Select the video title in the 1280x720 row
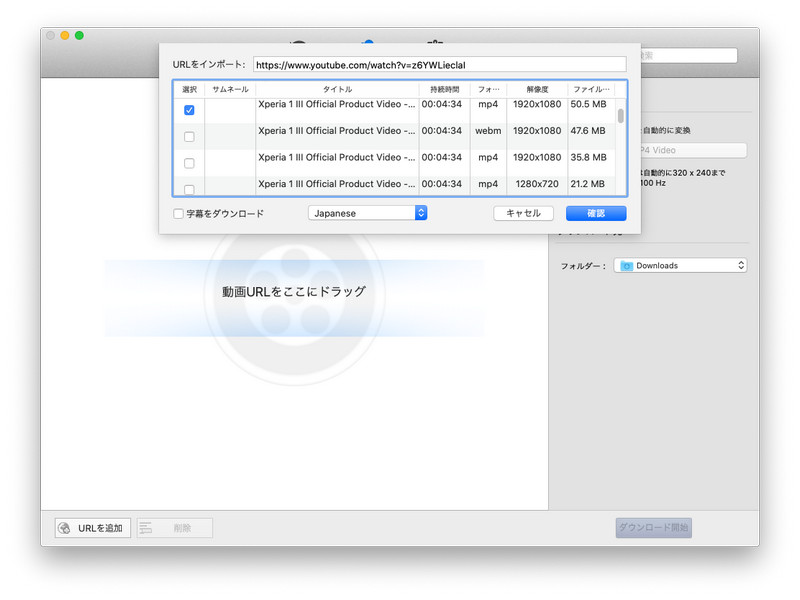The width and height of the screenshot is (800, 600). [337, 184]
